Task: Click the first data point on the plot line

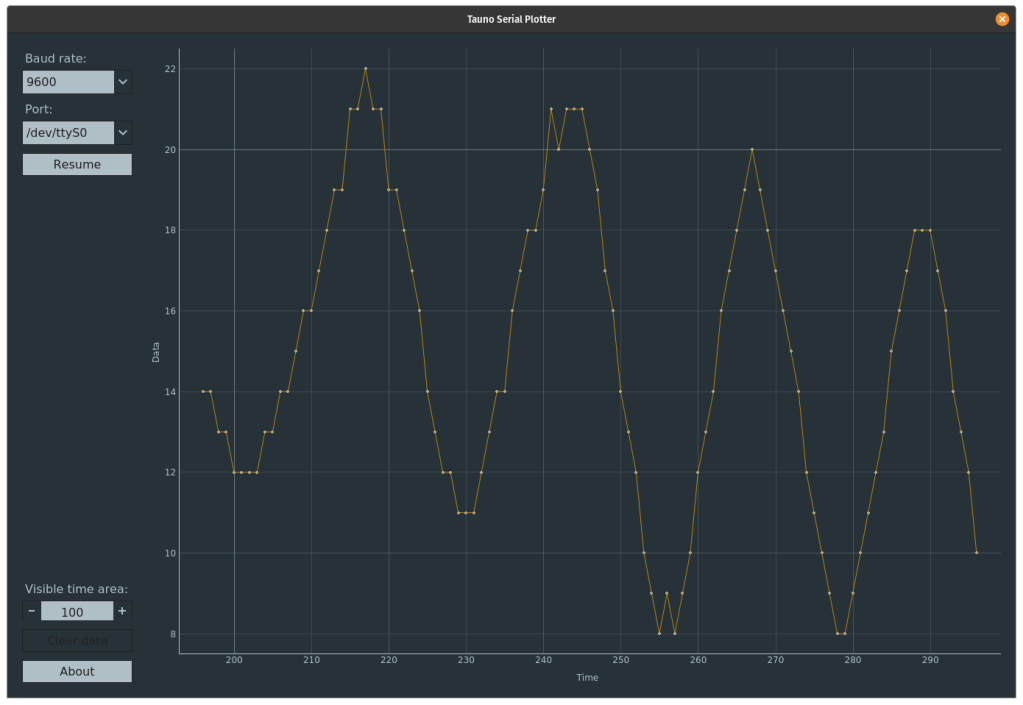Action: pos(203,391)
